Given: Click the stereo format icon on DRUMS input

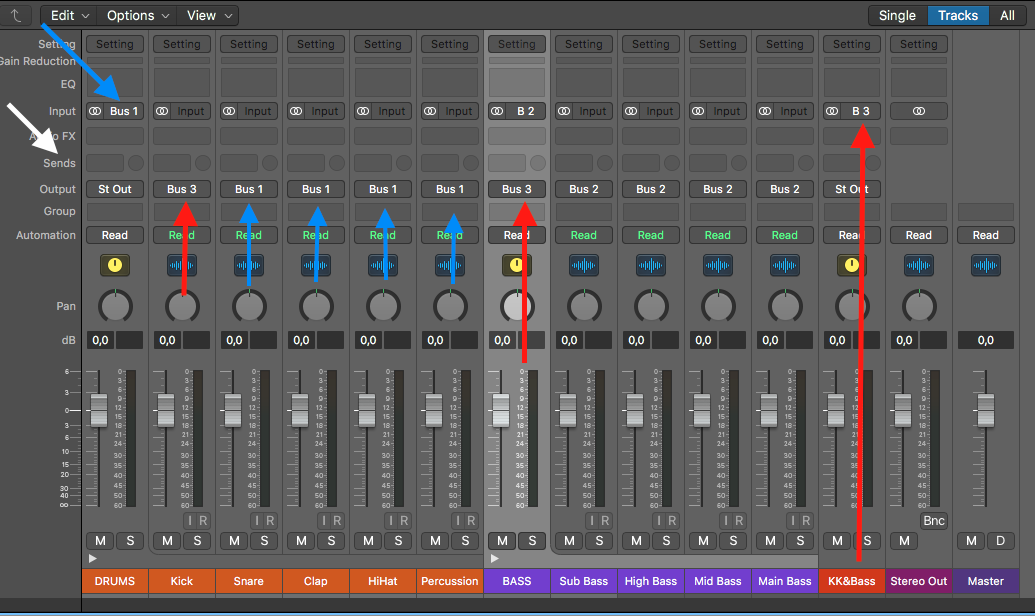Looking at the screenshot, I should pos(96,111).
